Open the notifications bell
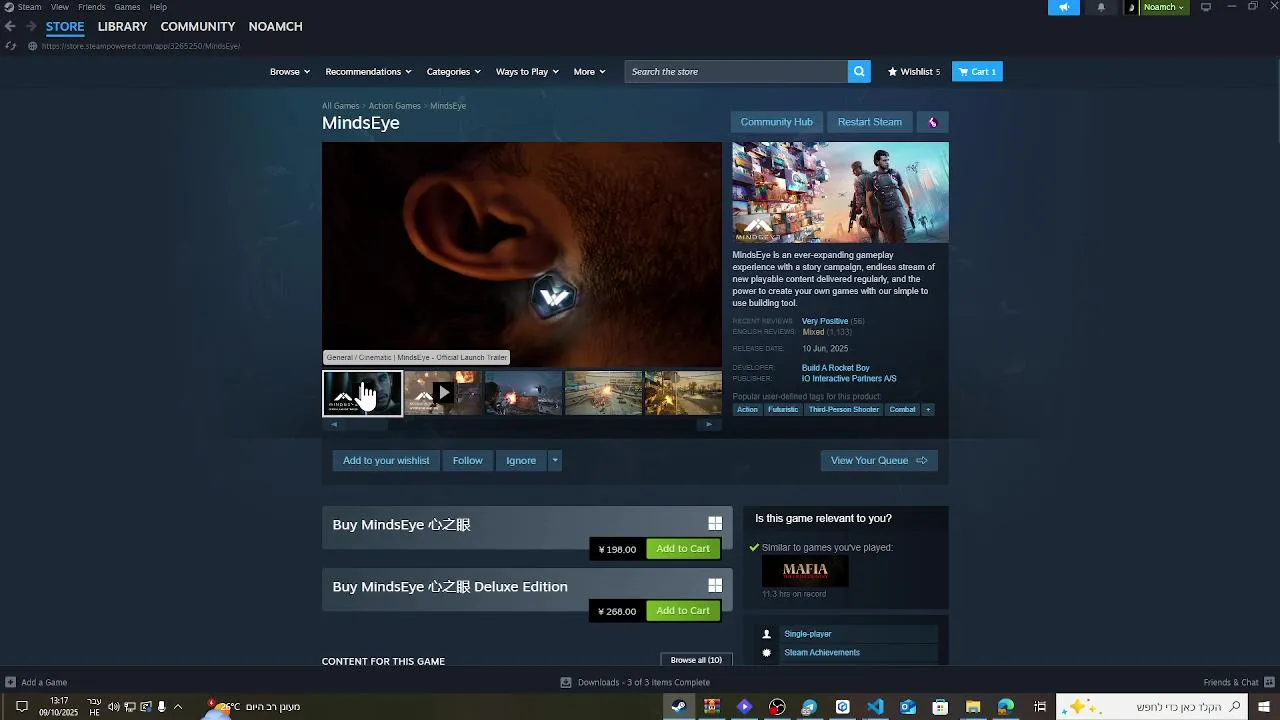This screenshot has width=1280, height=720. 1101,7
